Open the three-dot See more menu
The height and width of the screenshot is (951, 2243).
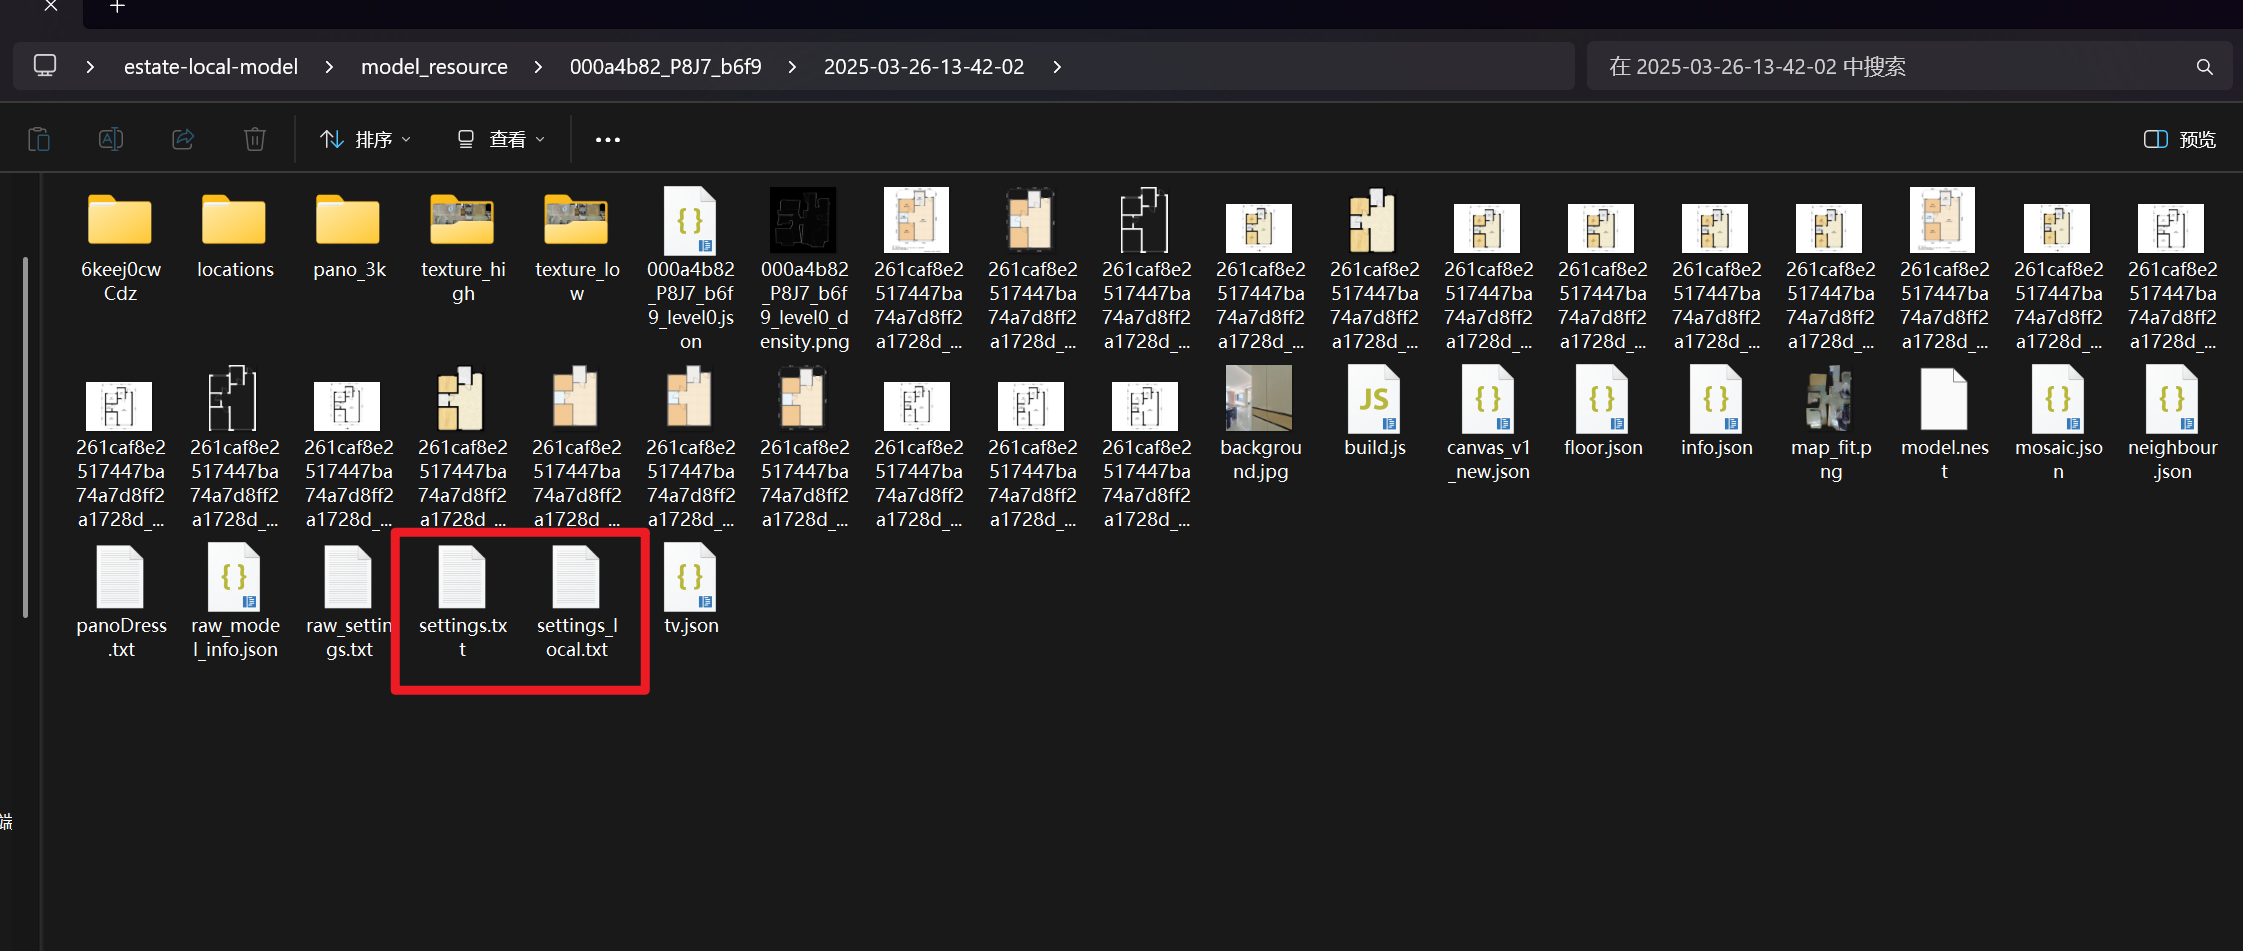tap(607, 140)
